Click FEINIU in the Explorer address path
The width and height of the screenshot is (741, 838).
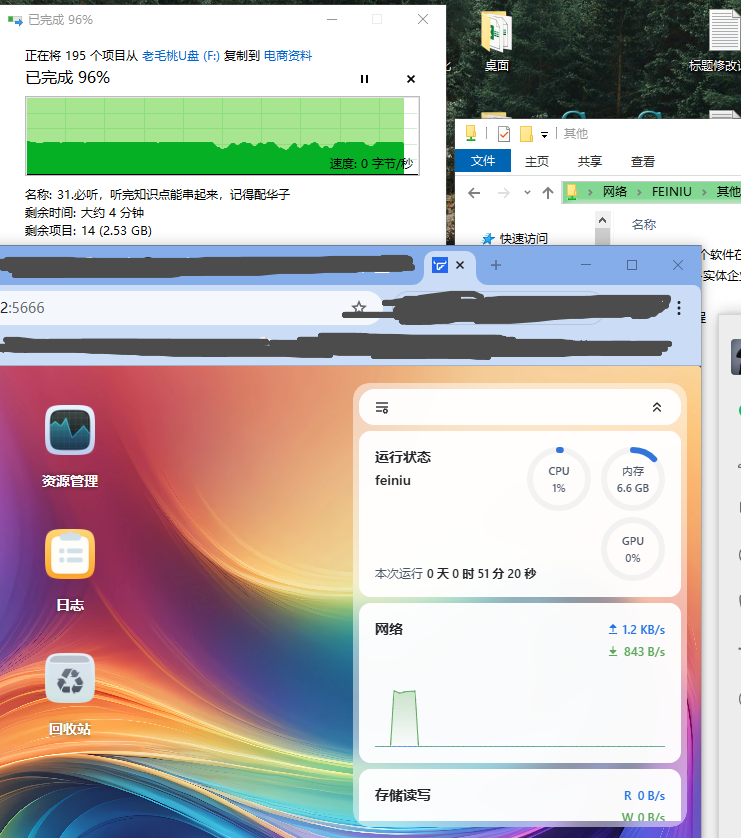672,192
